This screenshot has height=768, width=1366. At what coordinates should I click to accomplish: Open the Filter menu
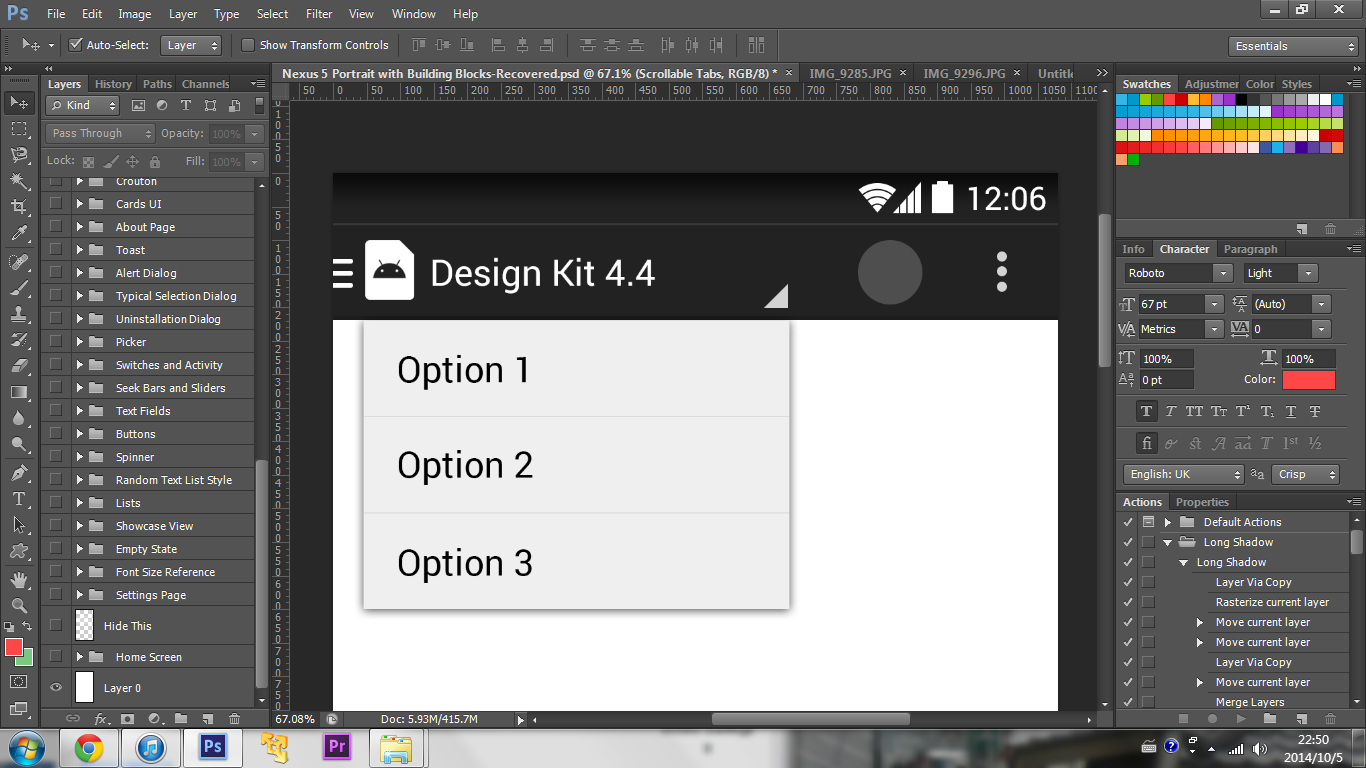[319, 14]
